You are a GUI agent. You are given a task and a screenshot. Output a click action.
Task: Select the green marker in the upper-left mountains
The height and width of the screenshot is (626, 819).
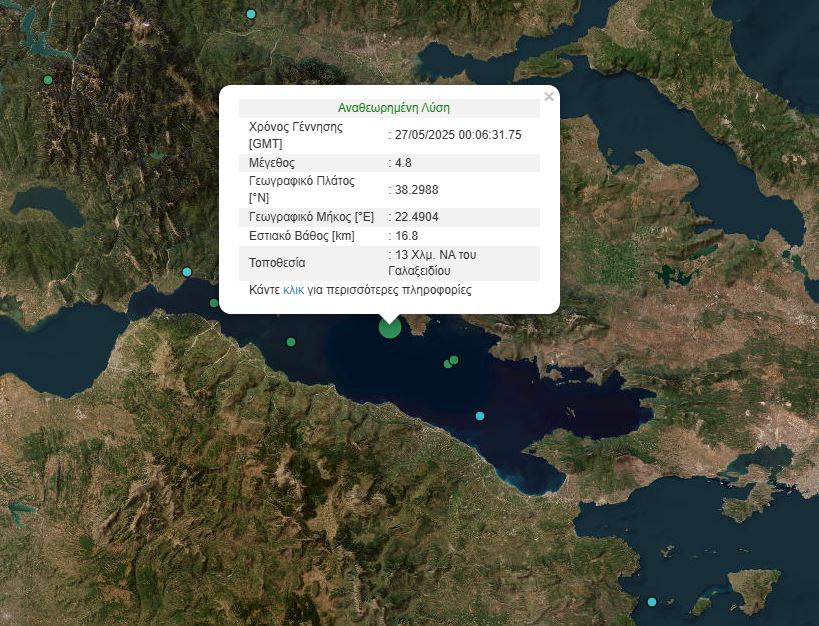tap(48, 80)
